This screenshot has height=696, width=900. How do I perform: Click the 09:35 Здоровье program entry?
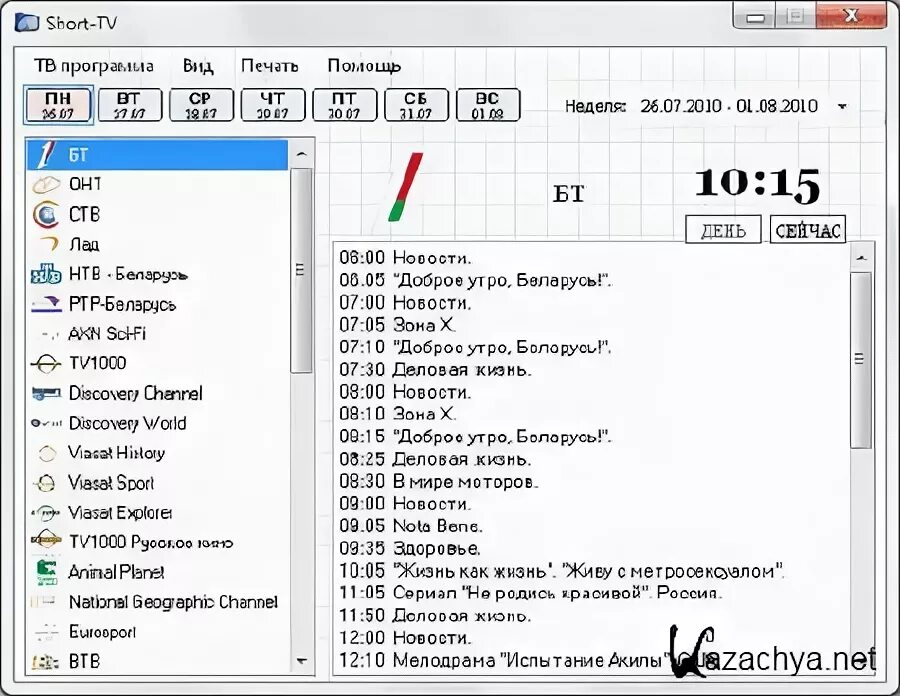[409, 548]
